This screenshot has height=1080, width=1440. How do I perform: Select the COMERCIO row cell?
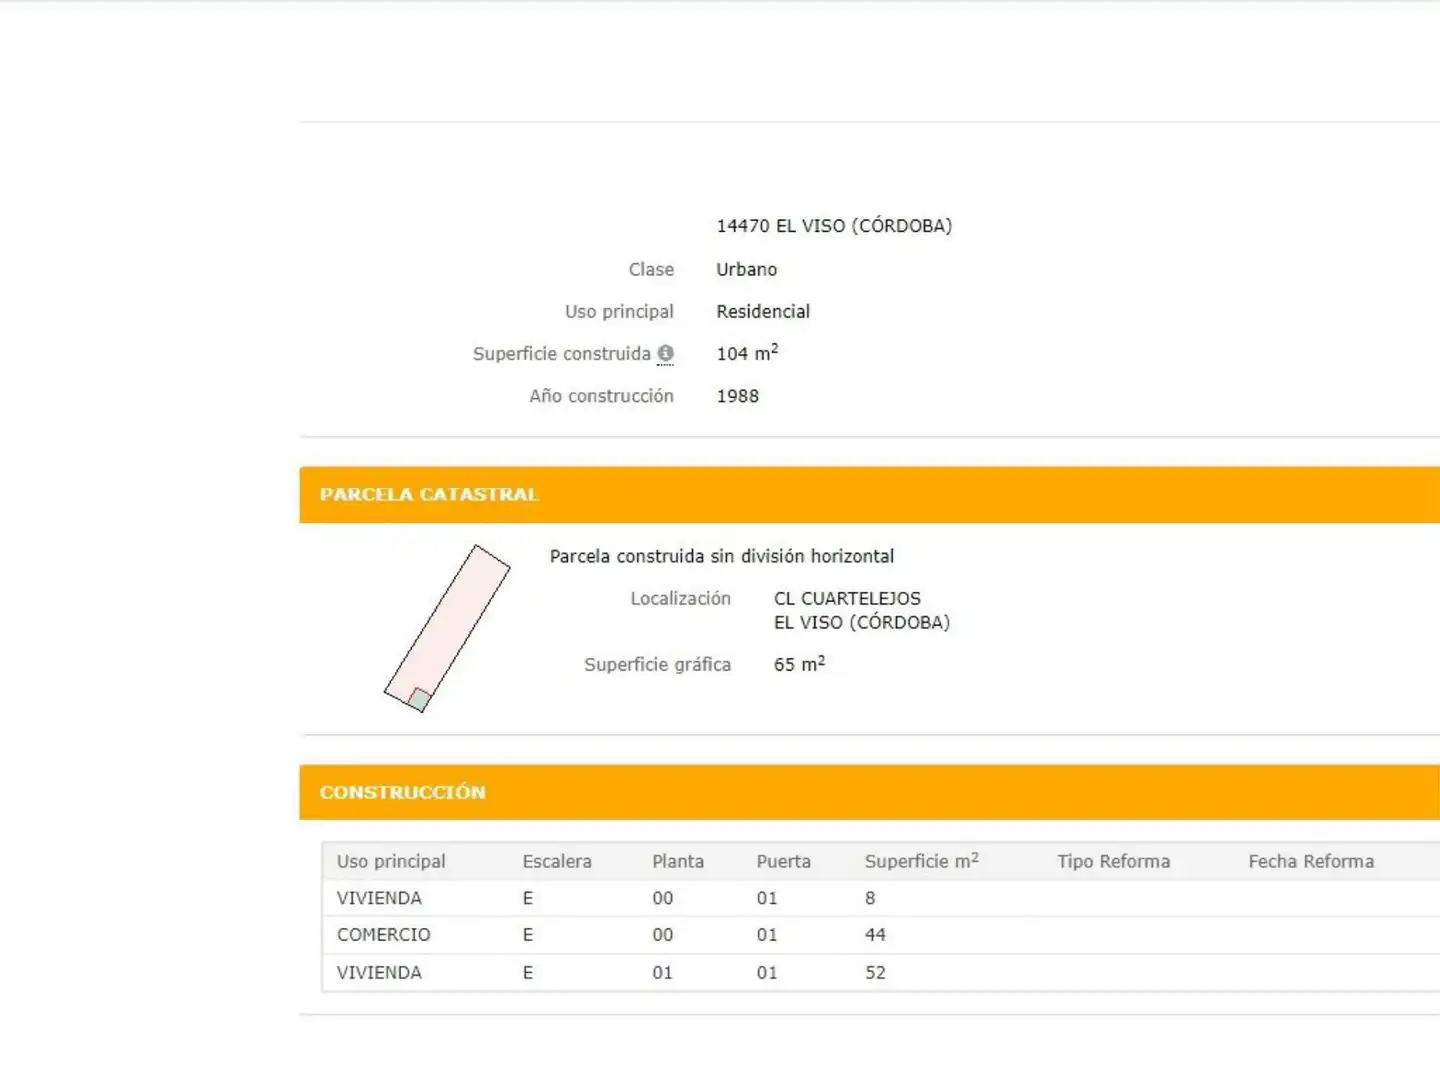pyautogui.click(x=383, y=935)
